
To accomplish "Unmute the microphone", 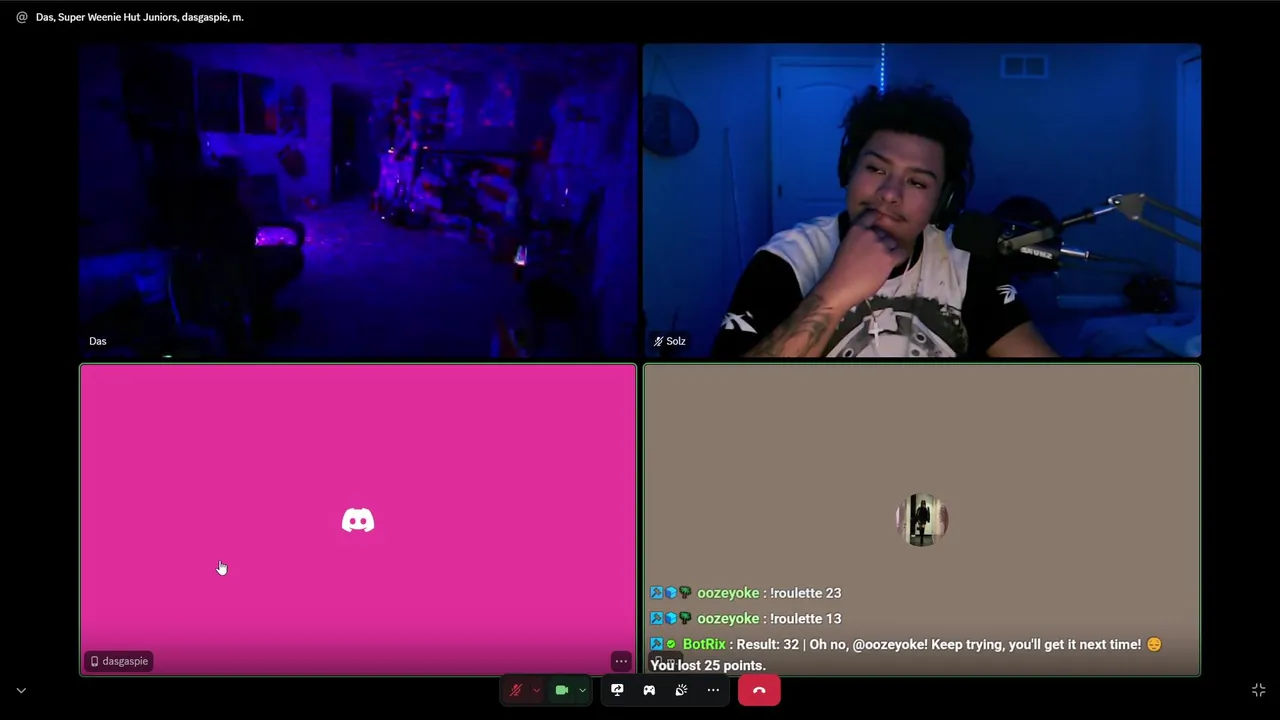I will click(516, 690).
